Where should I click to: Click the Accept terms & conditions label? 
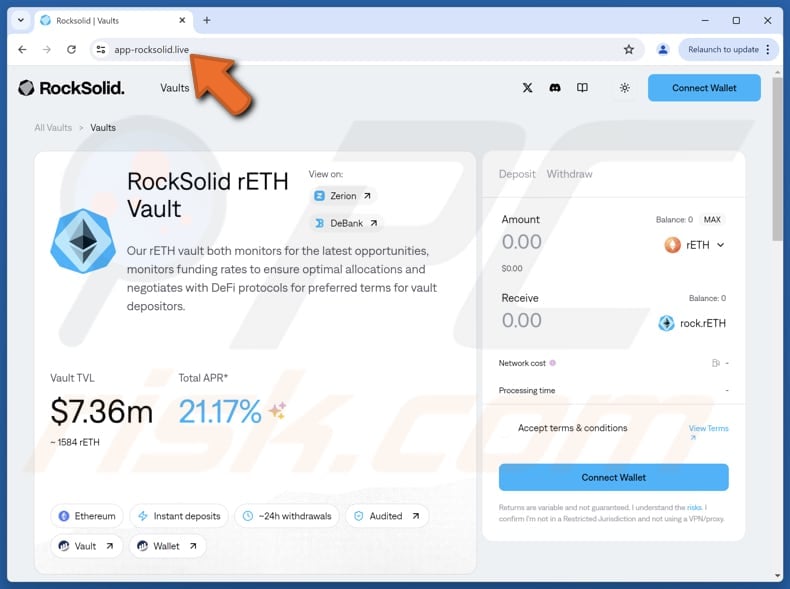tap(572, 428)
